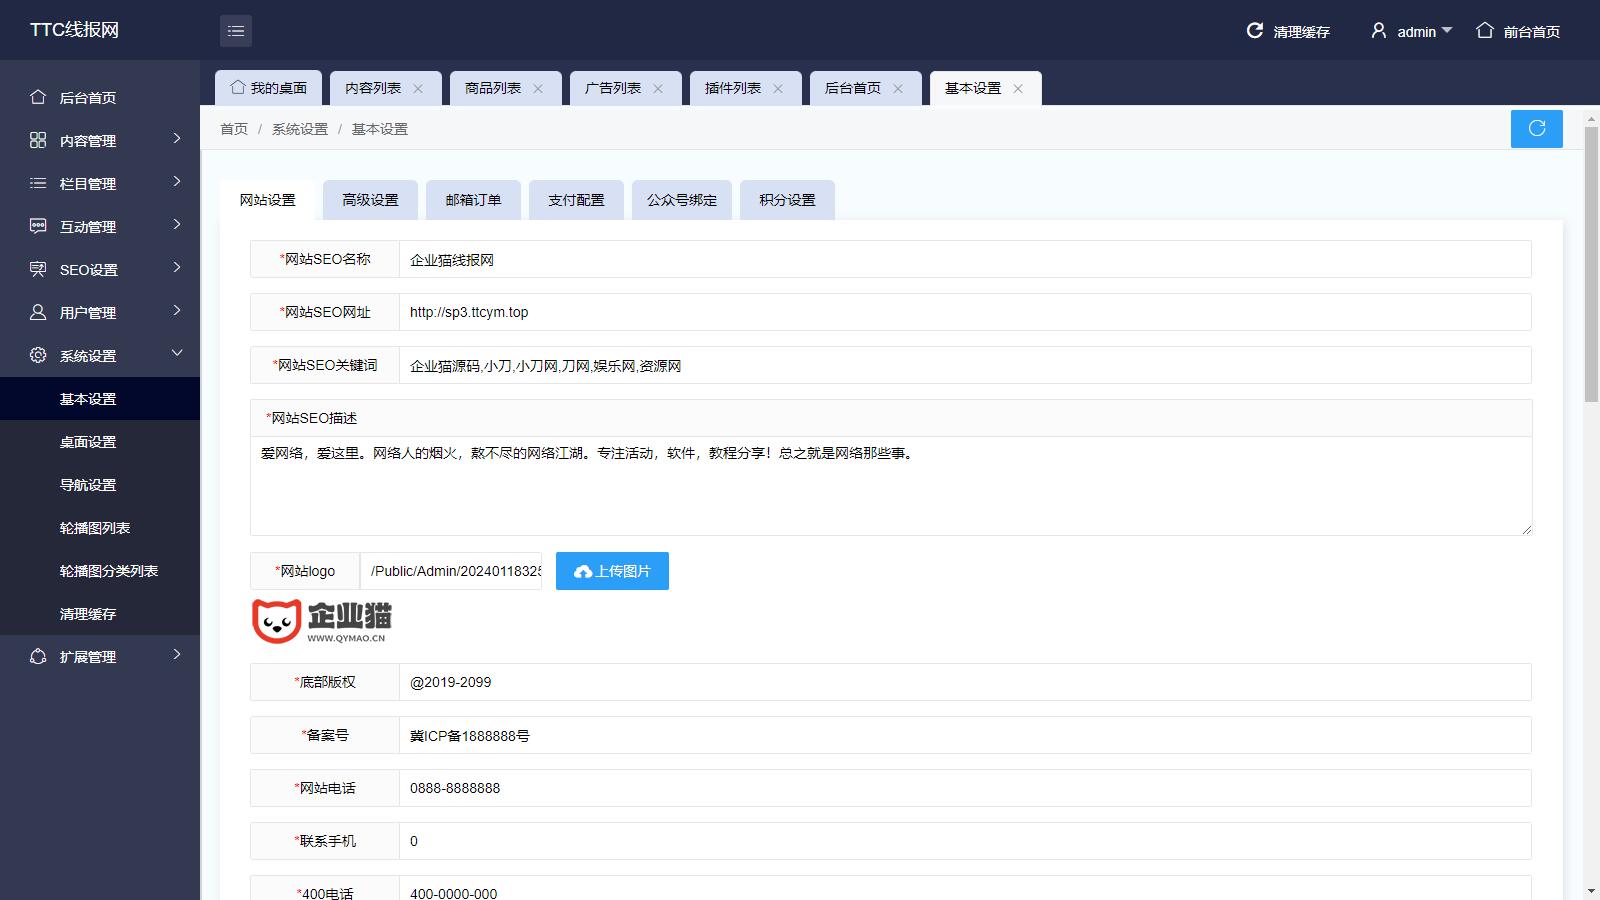Click the 企业猫 logo image preview
This screenshot has width=1600, height=900.
[321, 621]
